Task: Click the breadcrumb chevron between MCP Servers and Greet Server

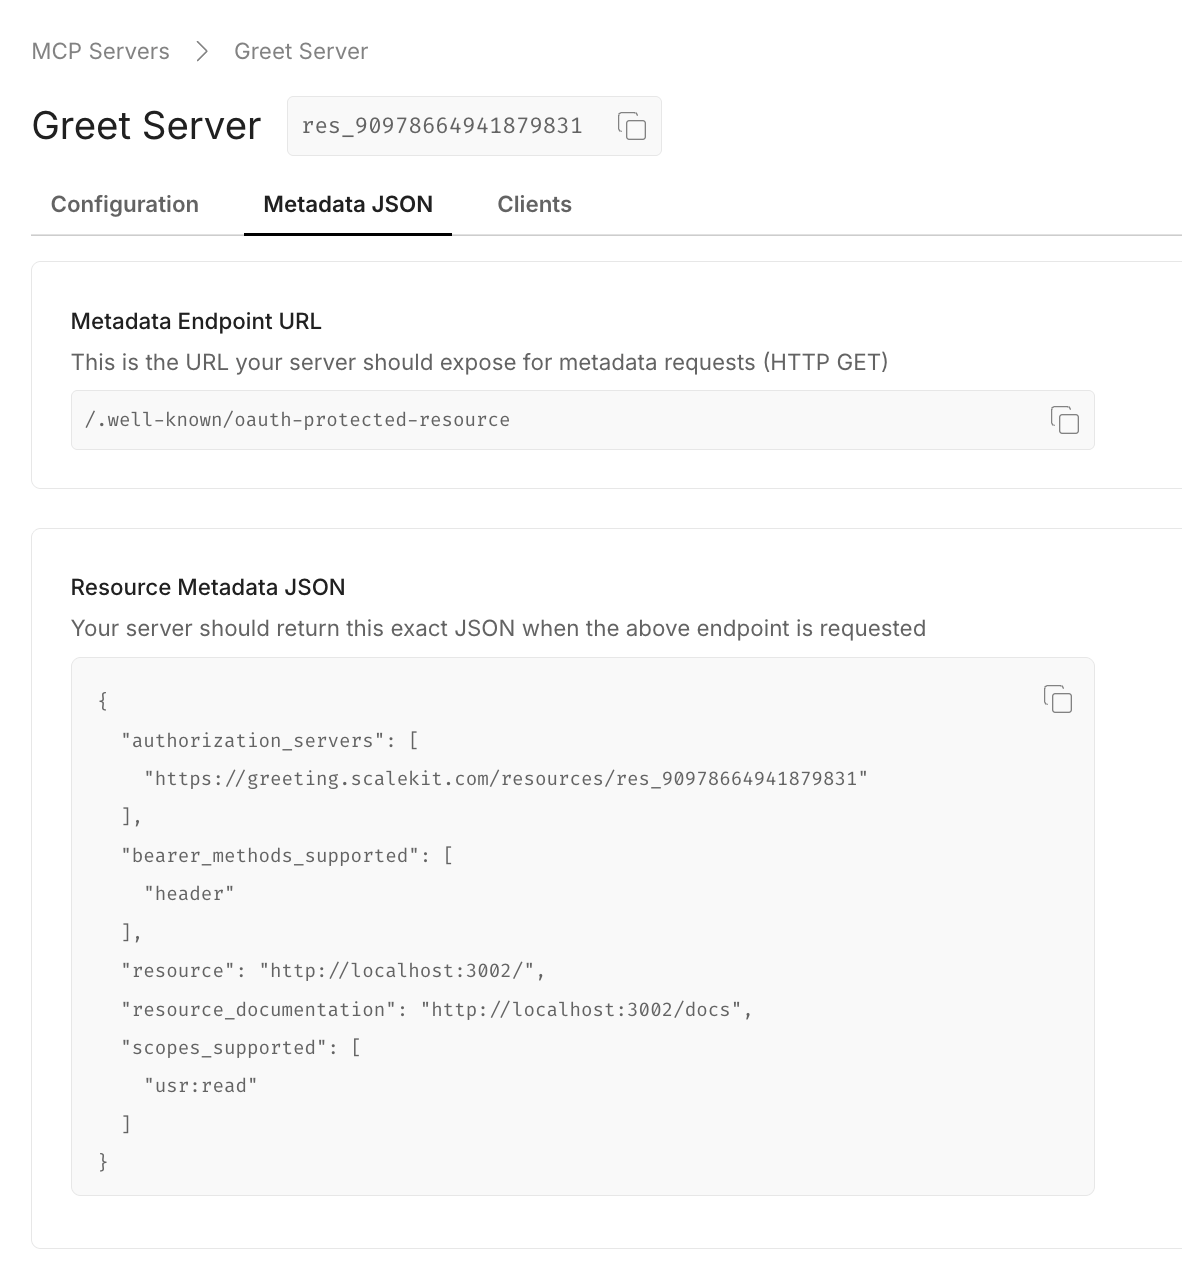Action: click(201, 50)
